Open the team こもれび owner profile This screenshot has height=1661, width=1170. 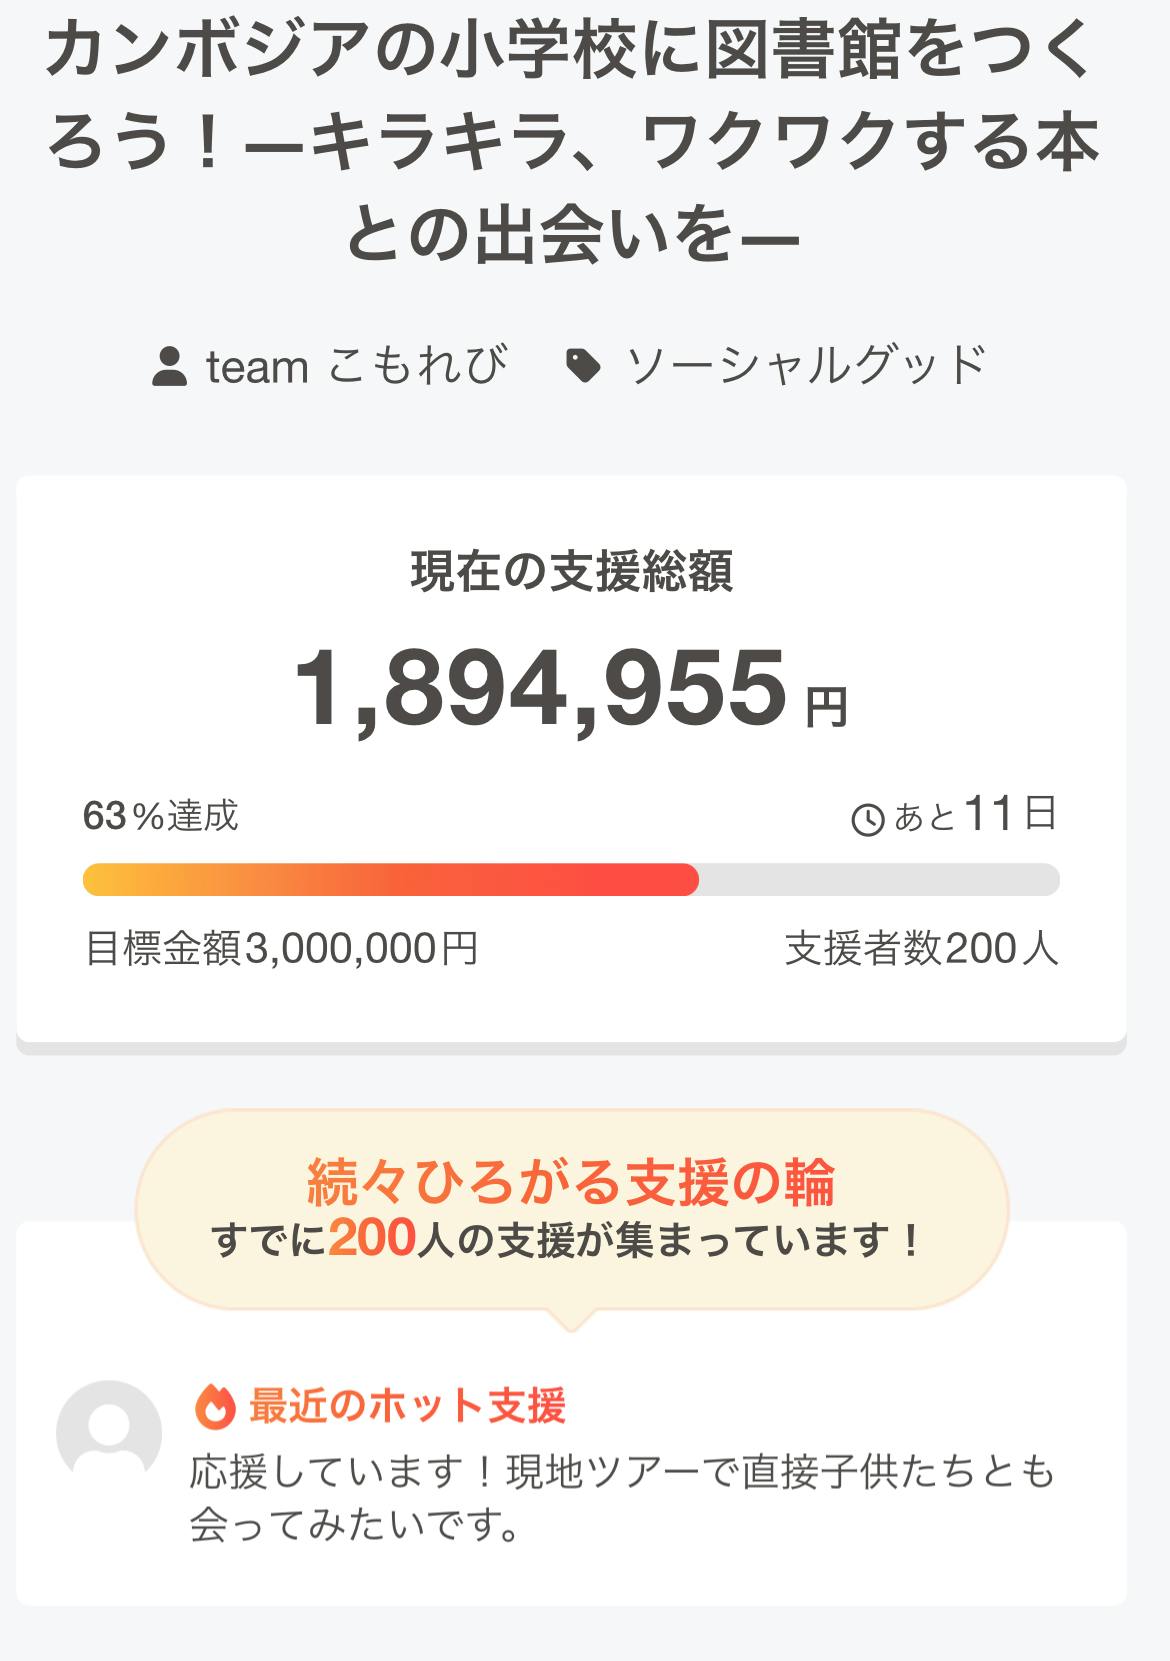pyautogui.click(x=356, y=366)
